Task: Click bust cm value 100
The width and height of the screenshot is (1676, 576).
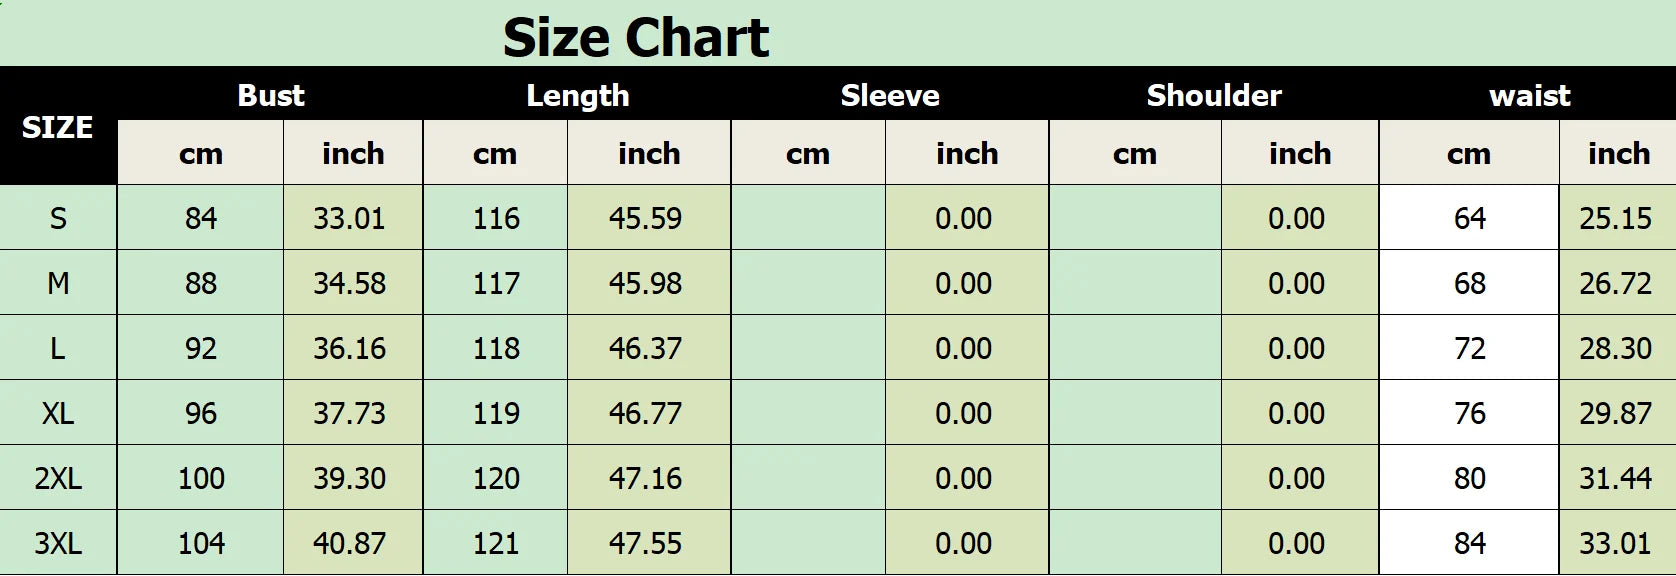Action: (x=201, y=478)
